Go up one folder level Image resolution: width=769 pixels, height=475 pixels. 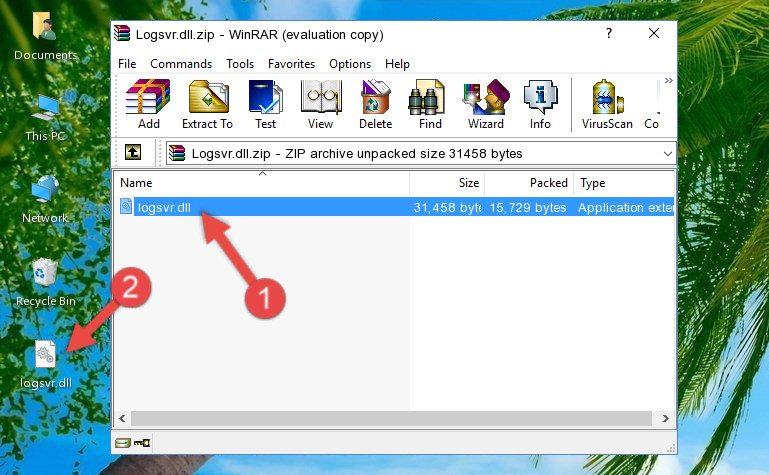pyautogui.click(x=133, y=152)
